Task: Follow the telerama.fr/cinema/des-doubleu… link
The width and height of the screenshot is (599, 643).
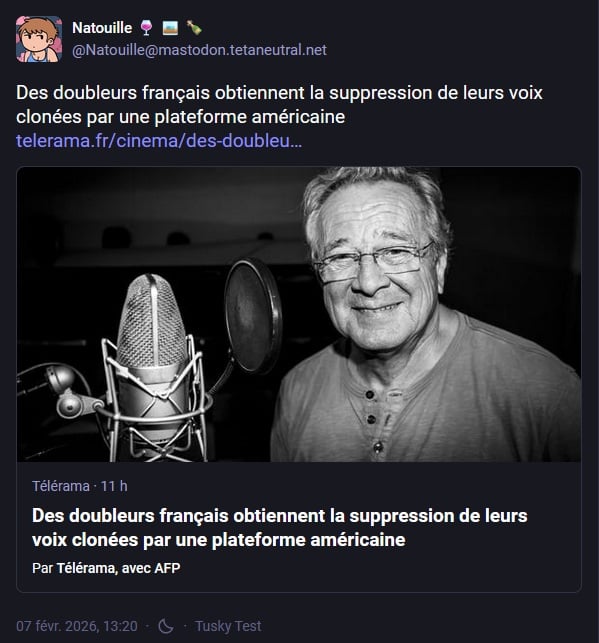Action: click(x=159, y=141)
